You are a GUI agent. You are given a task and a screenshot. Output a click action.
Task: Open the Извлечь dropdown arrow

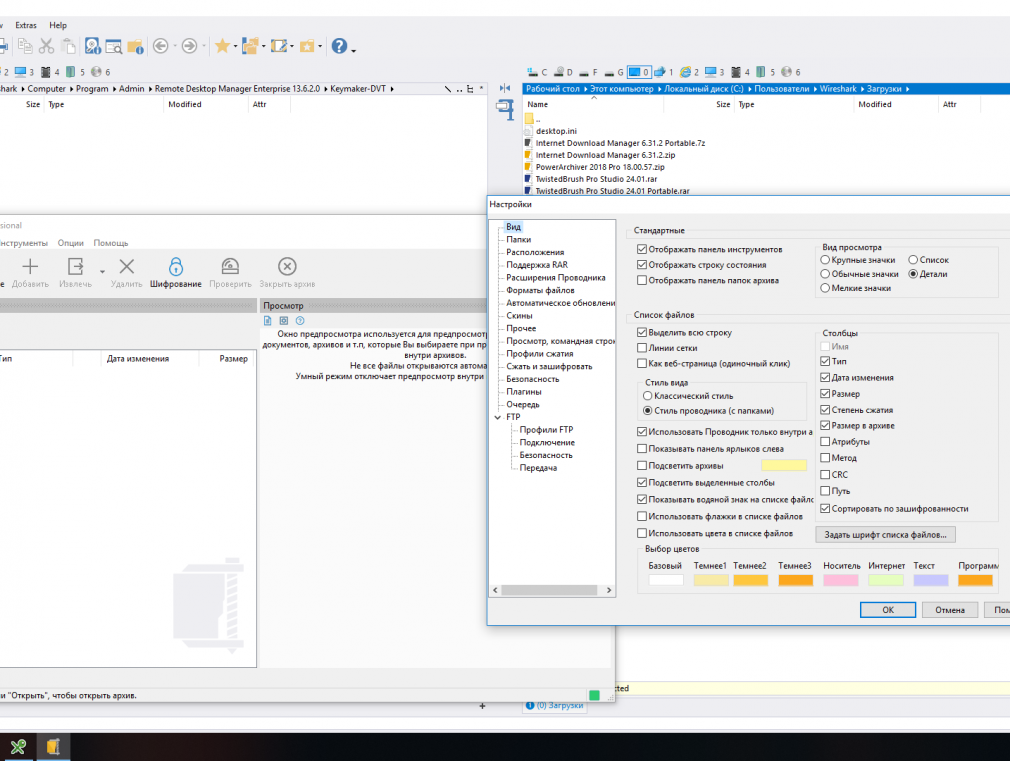pos(102,271)
